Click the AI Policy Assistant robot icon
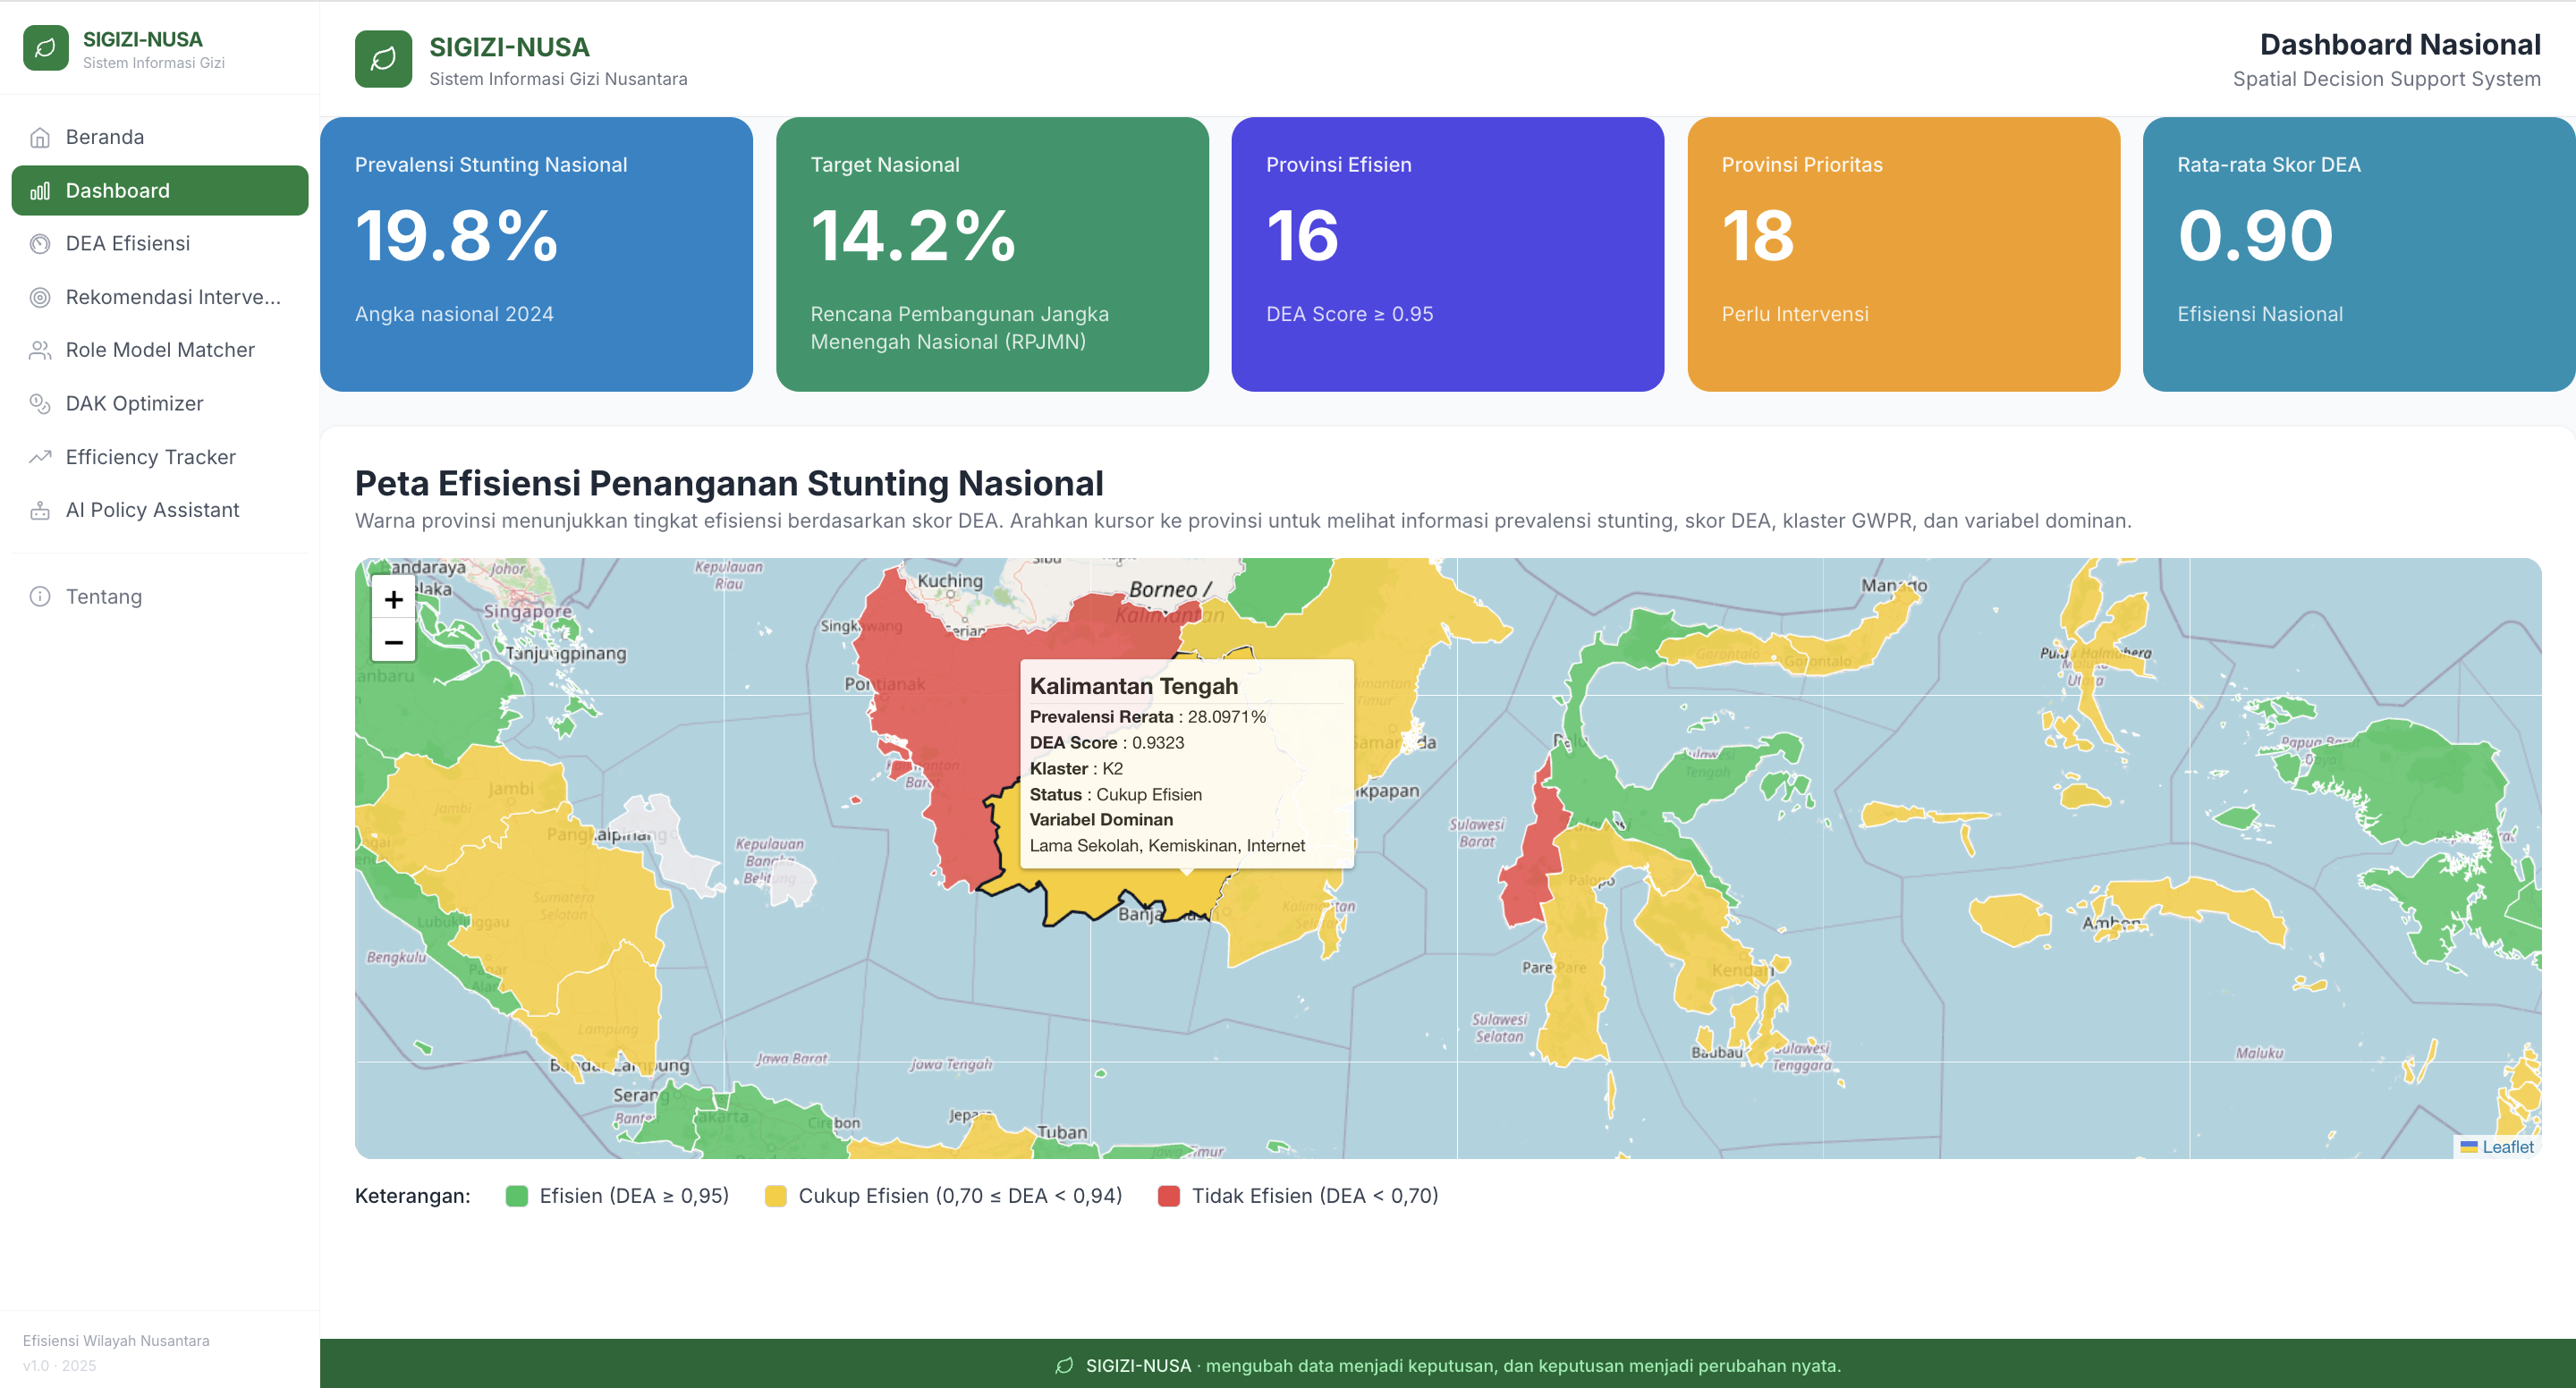This screenshot has width=2576, height=1388. [x=40, y=510]
